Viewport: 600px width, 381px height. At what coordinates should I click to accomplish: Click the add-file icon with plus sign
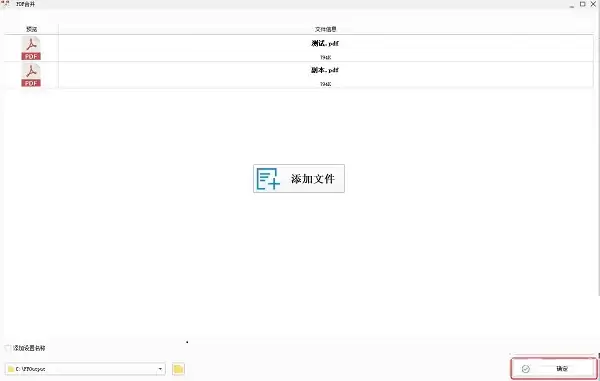(x=268, y=179)
